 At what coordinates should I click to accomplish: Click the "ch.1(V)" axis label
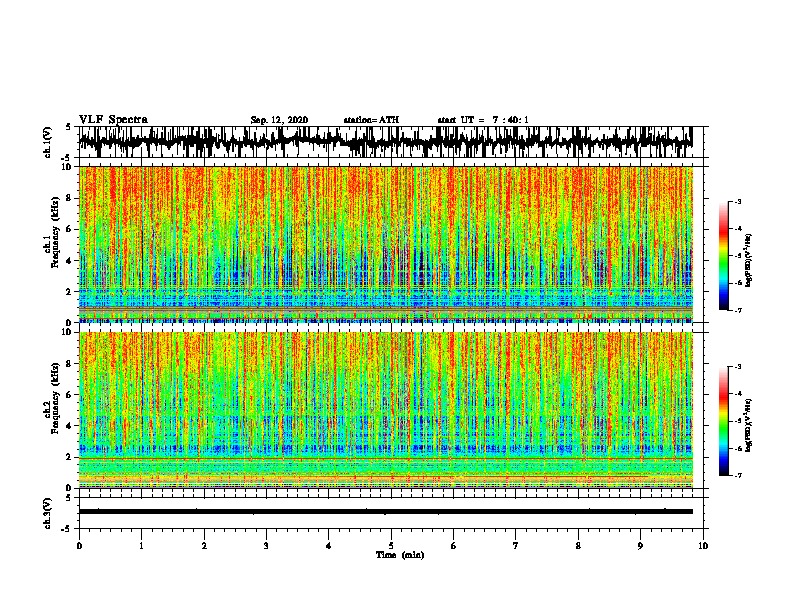(x=47, y=142)
